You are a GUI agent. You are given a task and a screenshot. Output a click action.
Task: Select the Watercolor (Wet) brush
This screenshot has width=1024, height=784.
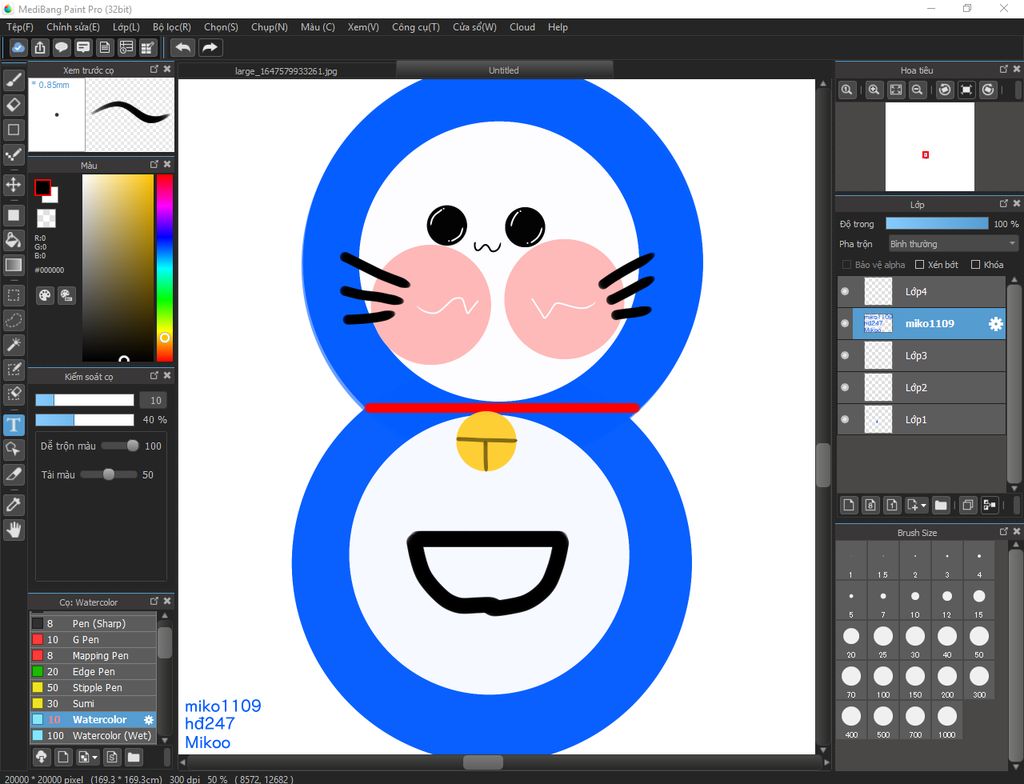(x=93, y=736)
